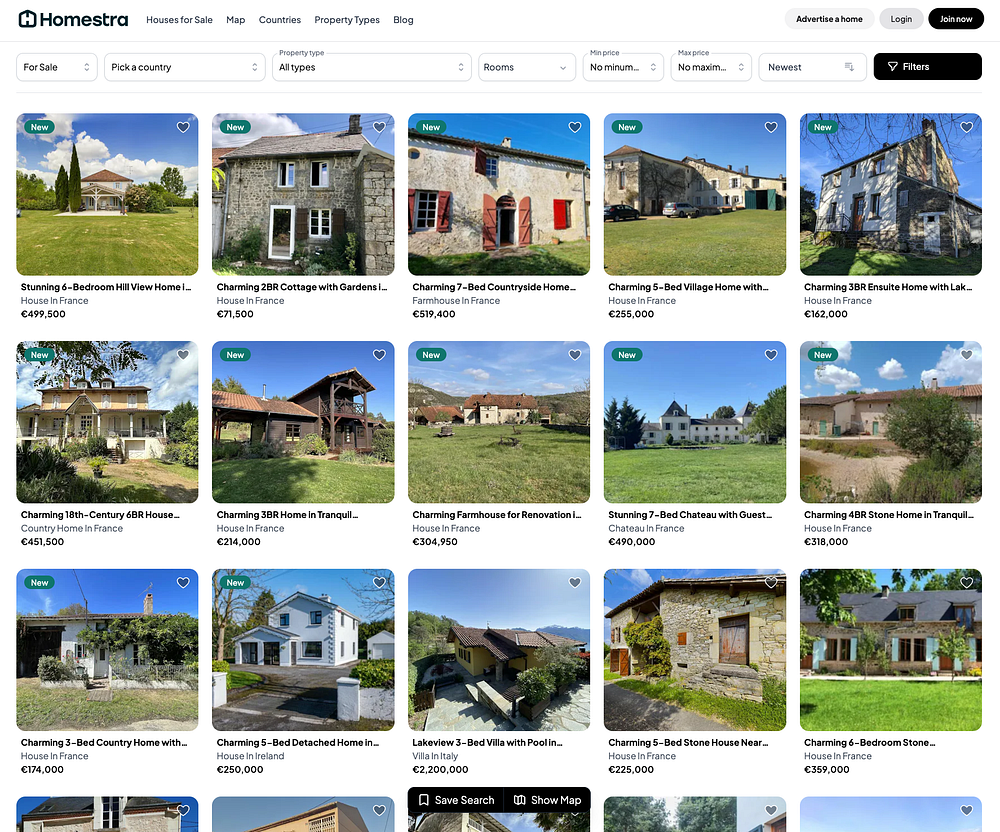The height and width of the screenshot is (832, 1000).
Task: Click the 'Farmhouse In France' label
Action: coord(456,301)
